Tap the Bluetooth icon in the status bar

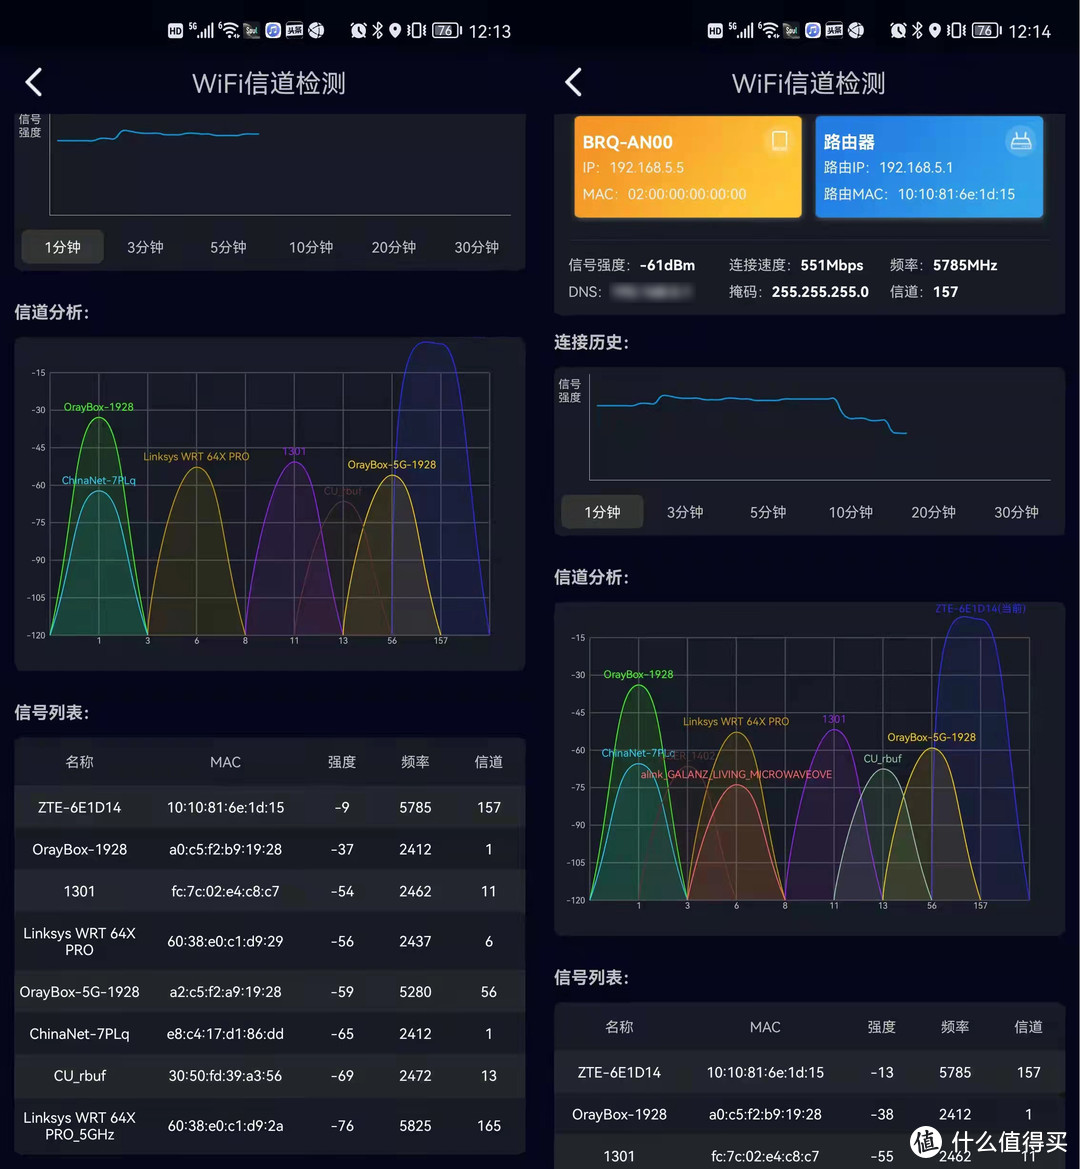(x=378, y=30)
